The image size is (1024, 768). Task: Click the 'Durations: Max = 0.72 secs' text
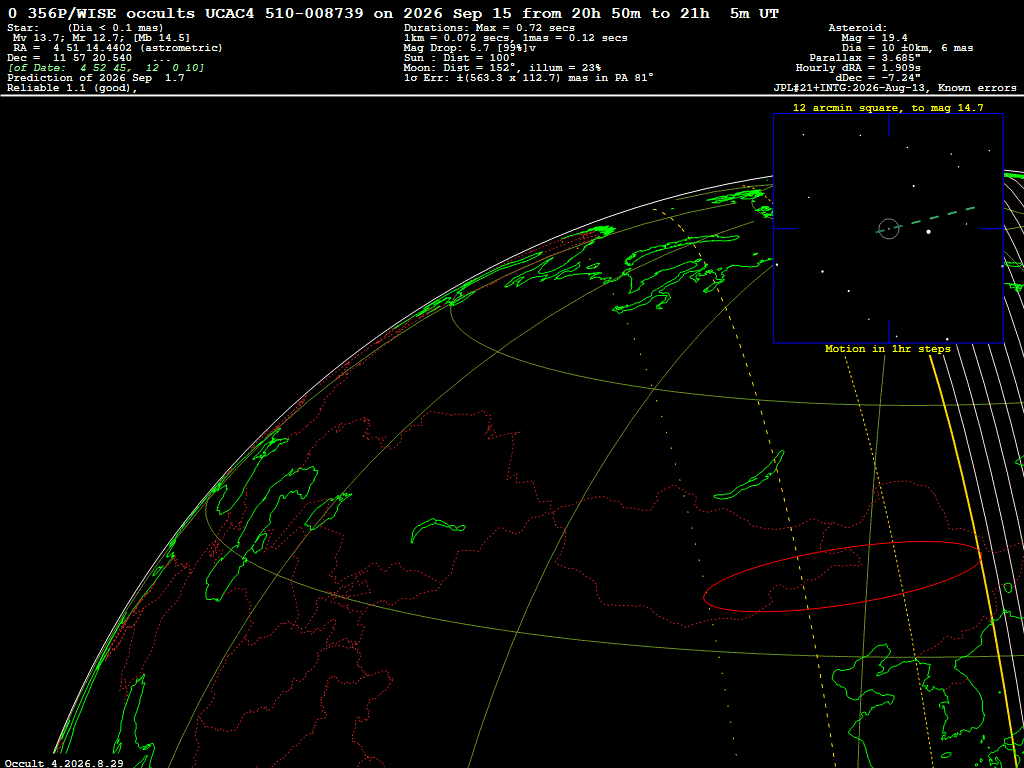[x=489, y=28]
